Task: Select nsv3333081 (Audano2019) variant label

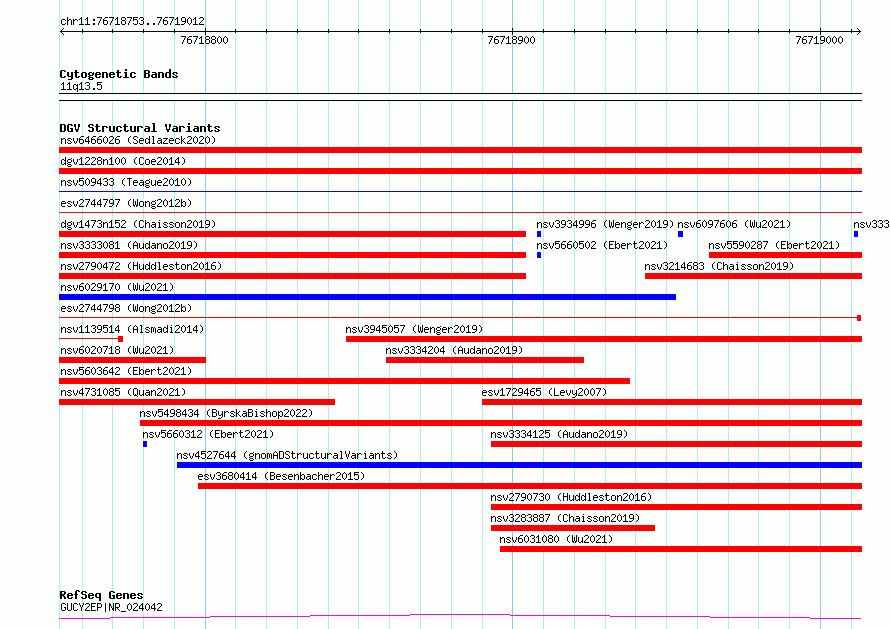Action: coord(129,245)
